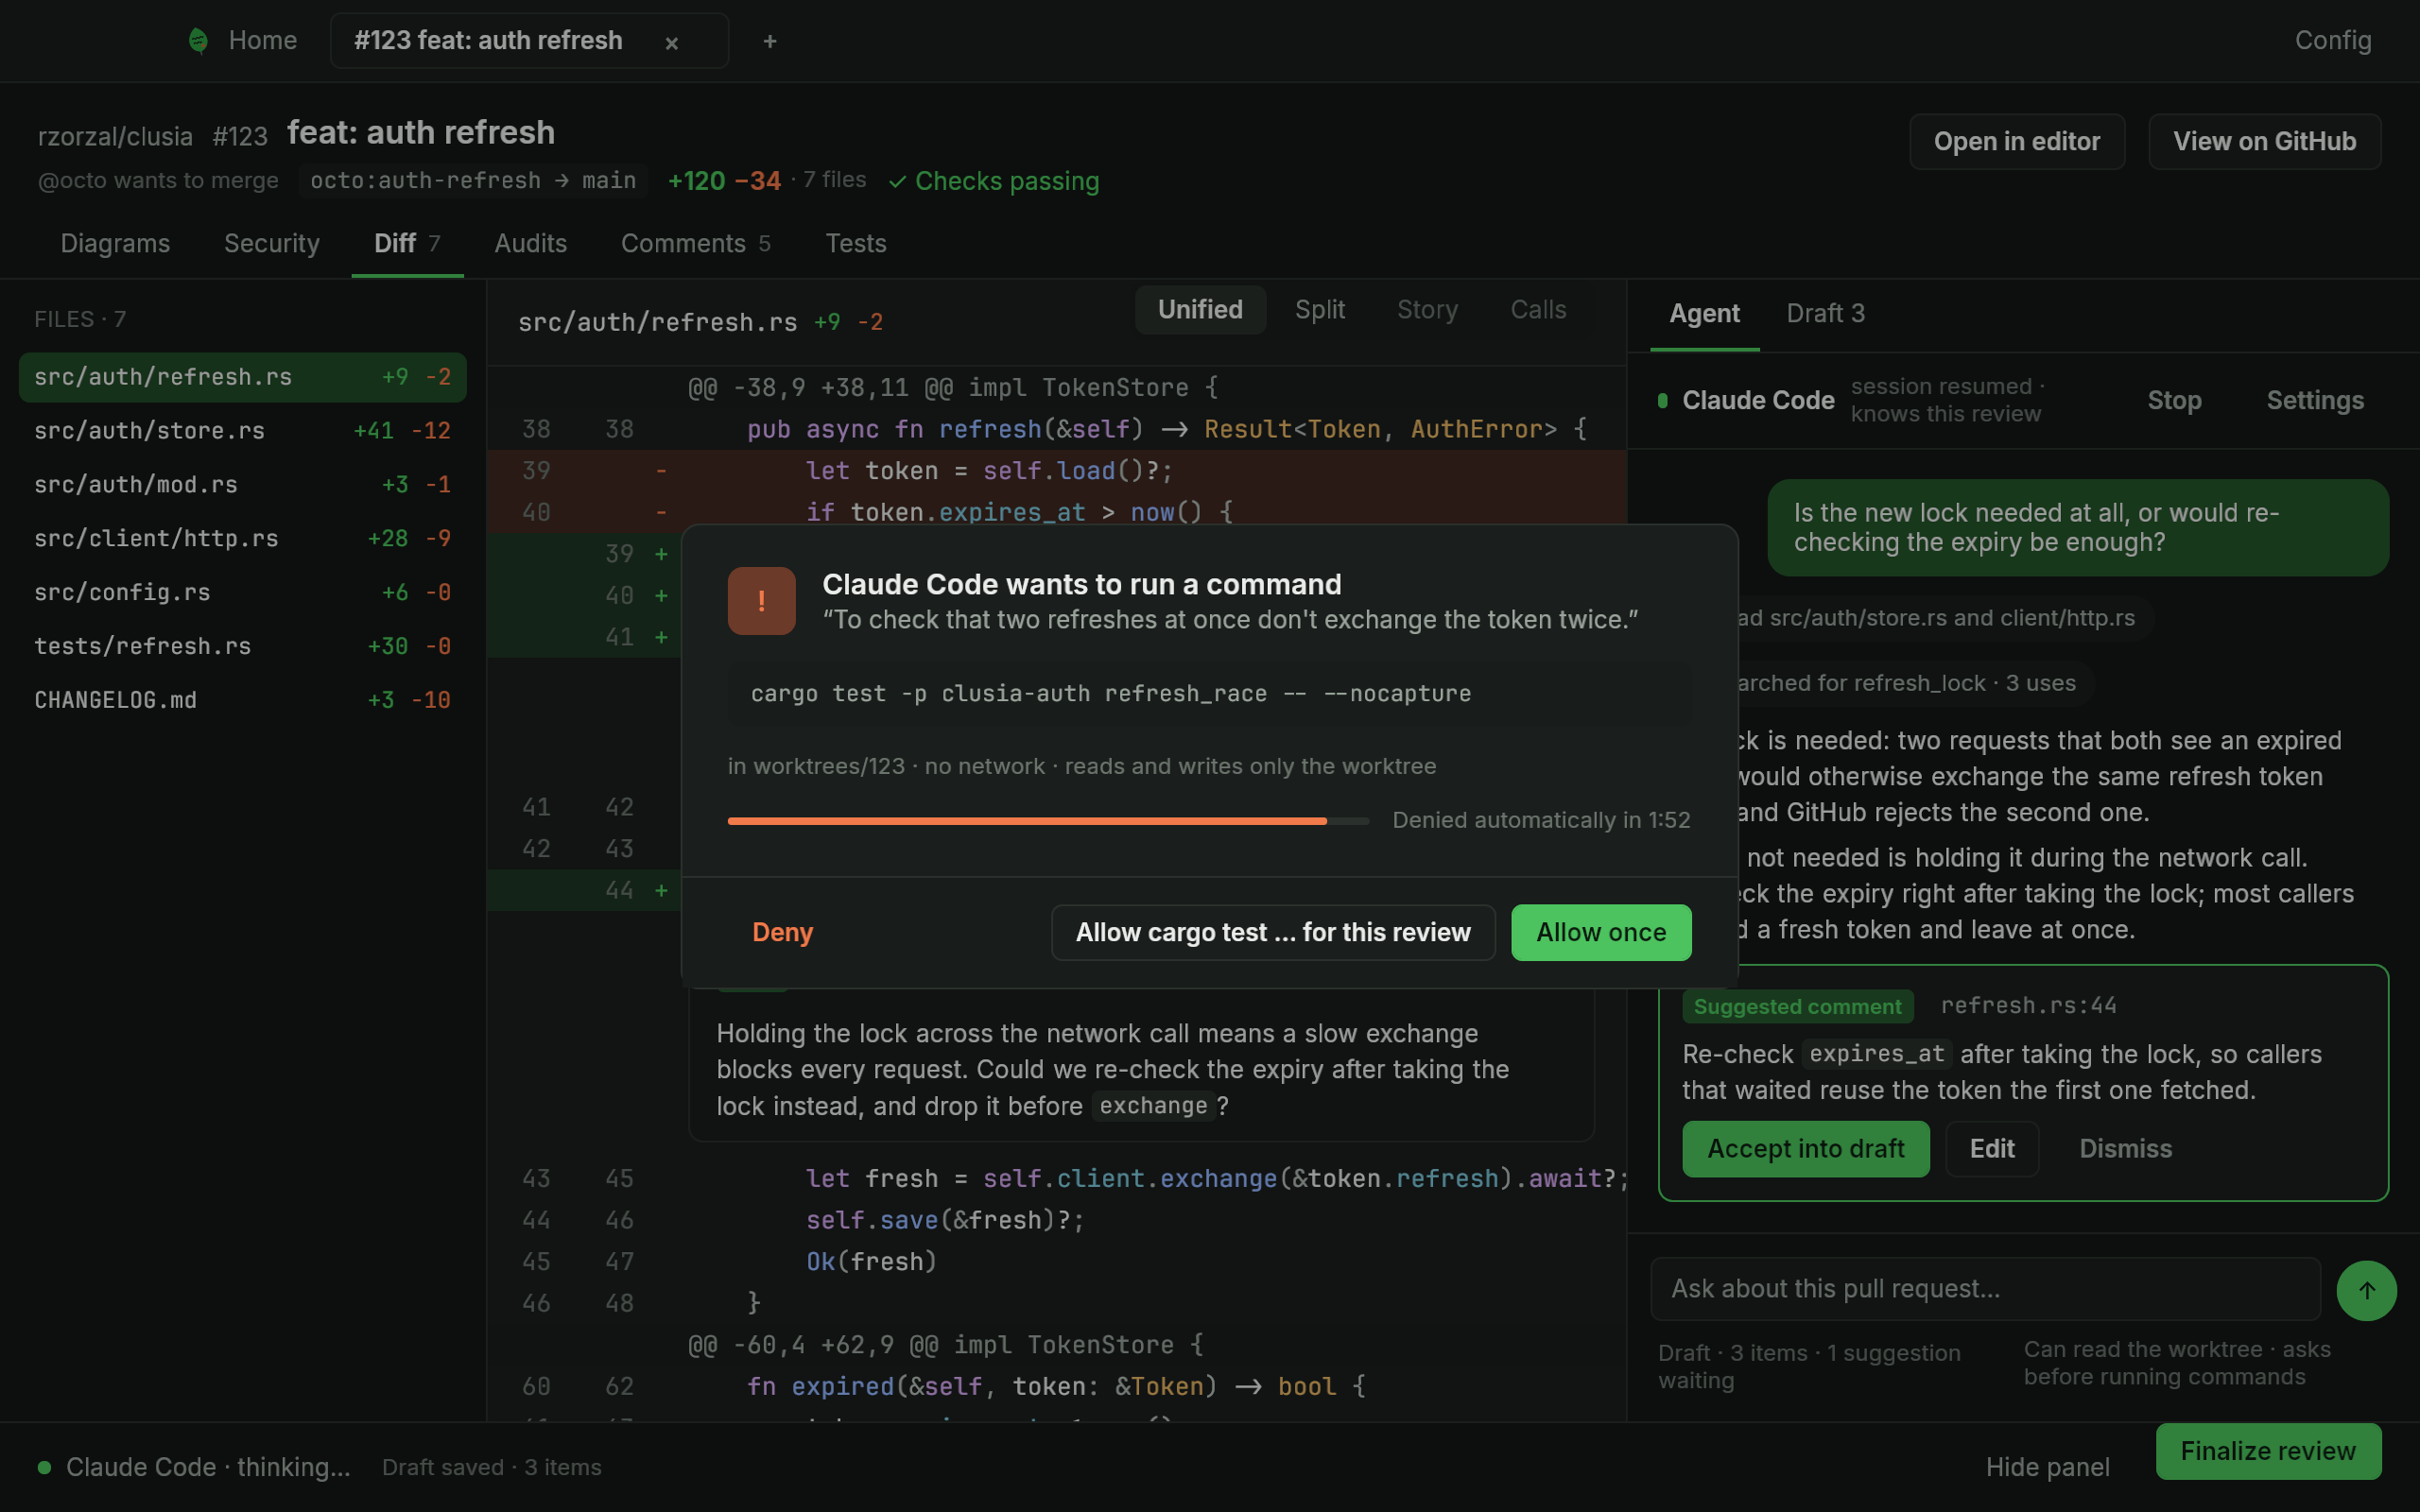Close the #123 feat: auth refresh tab
The height and width of the screenshot is (1512, 2420).
(672, 42)
